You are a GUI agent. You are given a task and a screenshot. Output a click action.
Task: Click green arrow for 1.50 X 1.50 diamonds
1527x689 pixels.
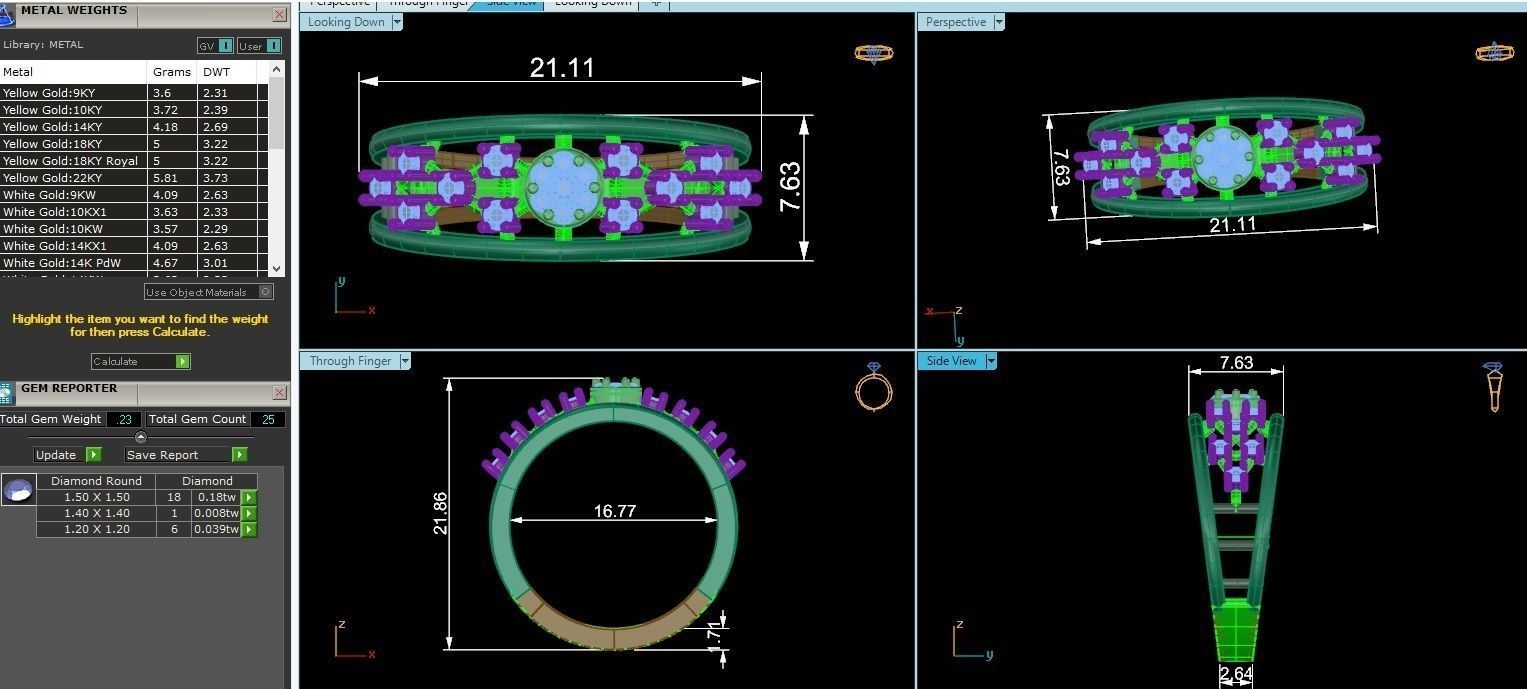click(x=249, y=497)
